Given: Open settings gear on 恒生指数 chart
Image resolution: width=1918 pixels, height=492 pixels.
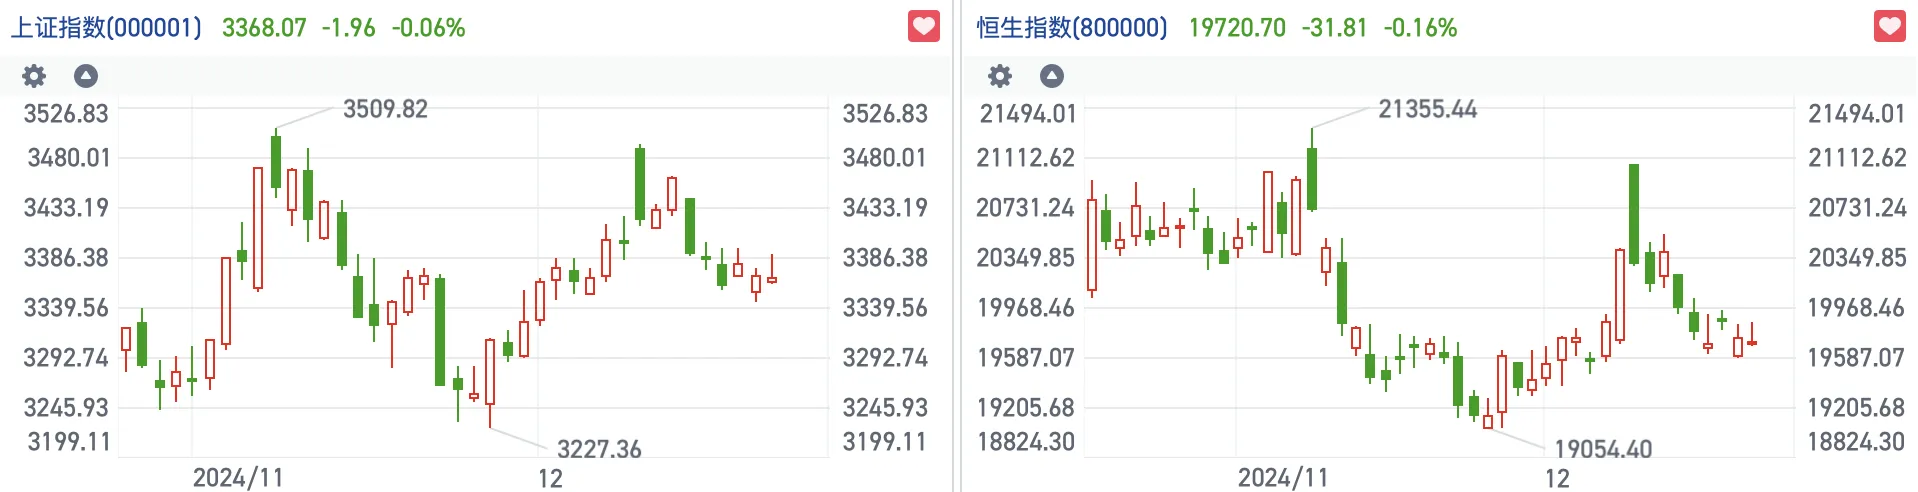Looking at the screenshot, I should 1000,76.
